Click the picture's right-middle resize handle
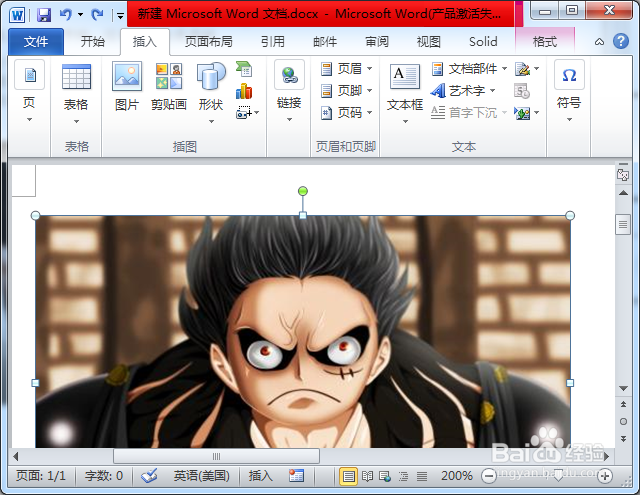This screenshot has width=640, height=495. click(x=570, y=383)
